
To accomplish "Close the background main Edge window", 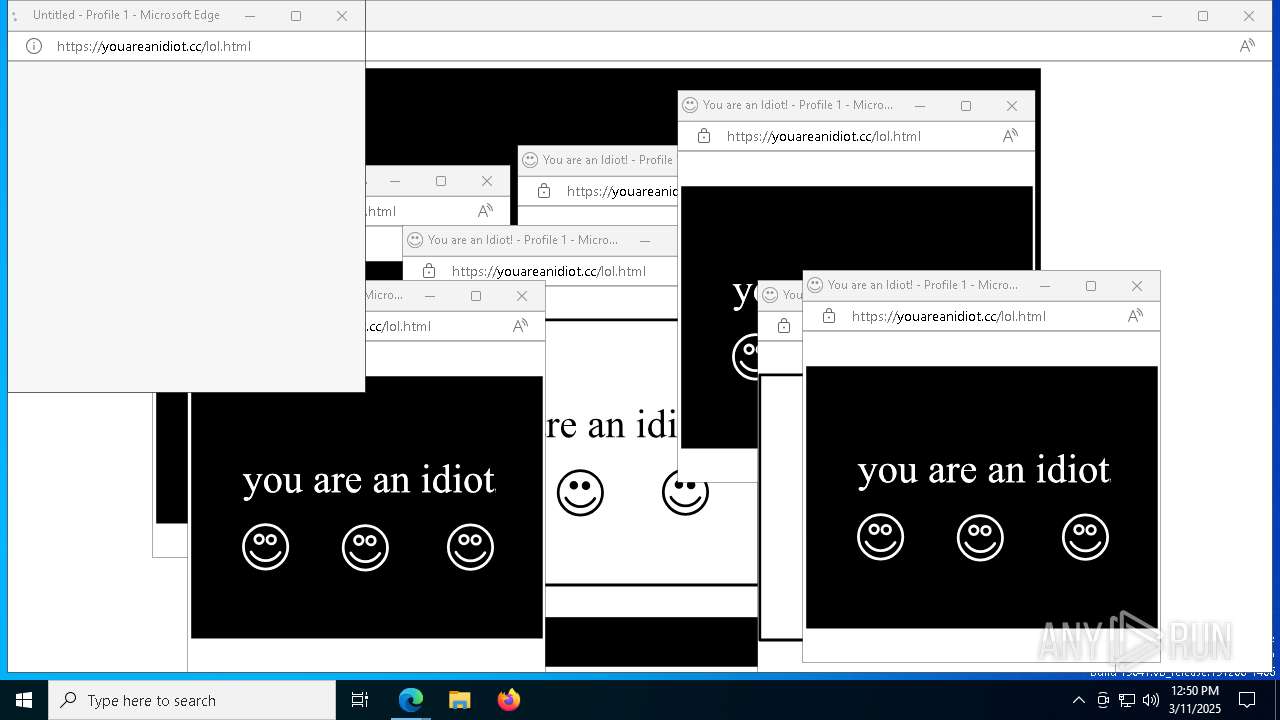I will coord(1249,16).
